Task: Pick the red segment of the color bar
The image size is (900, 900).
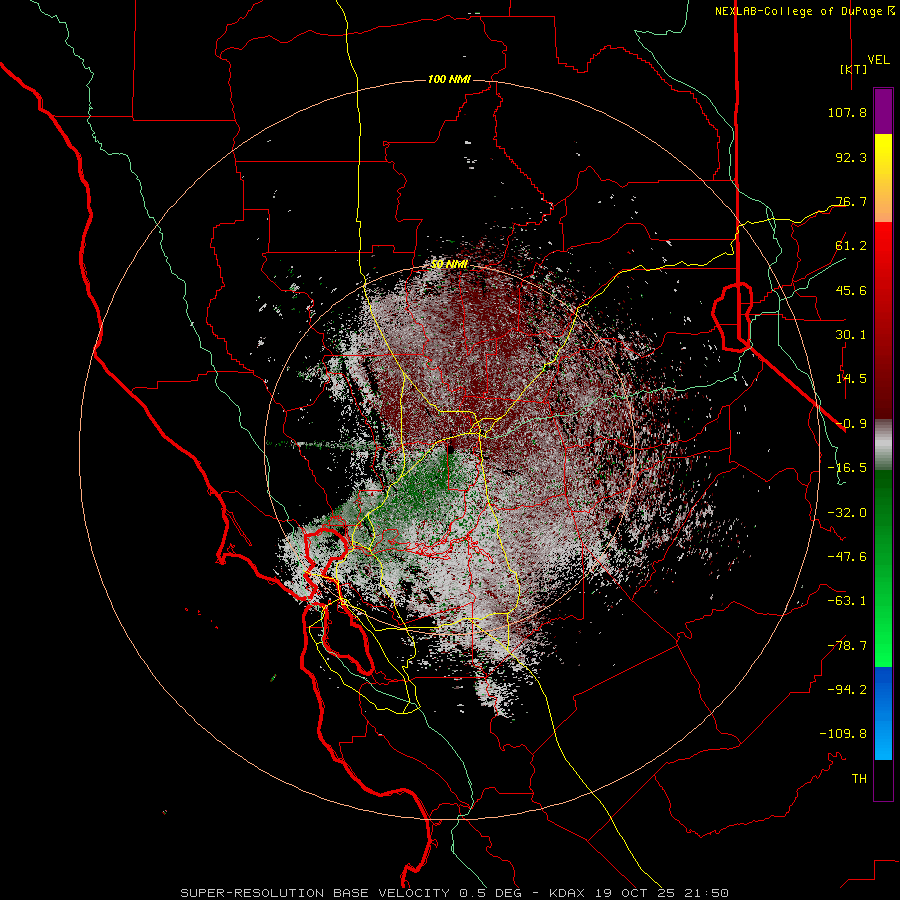Action: coord(883,320)
